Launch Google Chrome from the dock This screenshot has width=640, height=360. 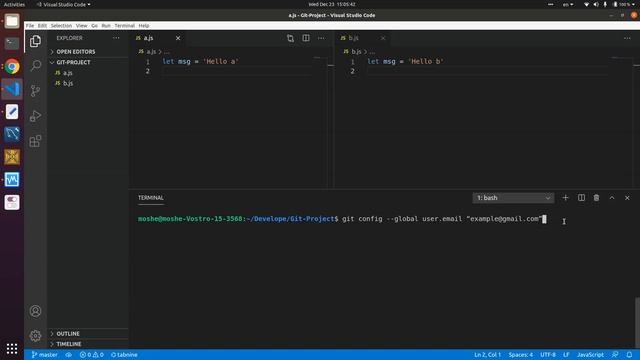tap(12, 66)
